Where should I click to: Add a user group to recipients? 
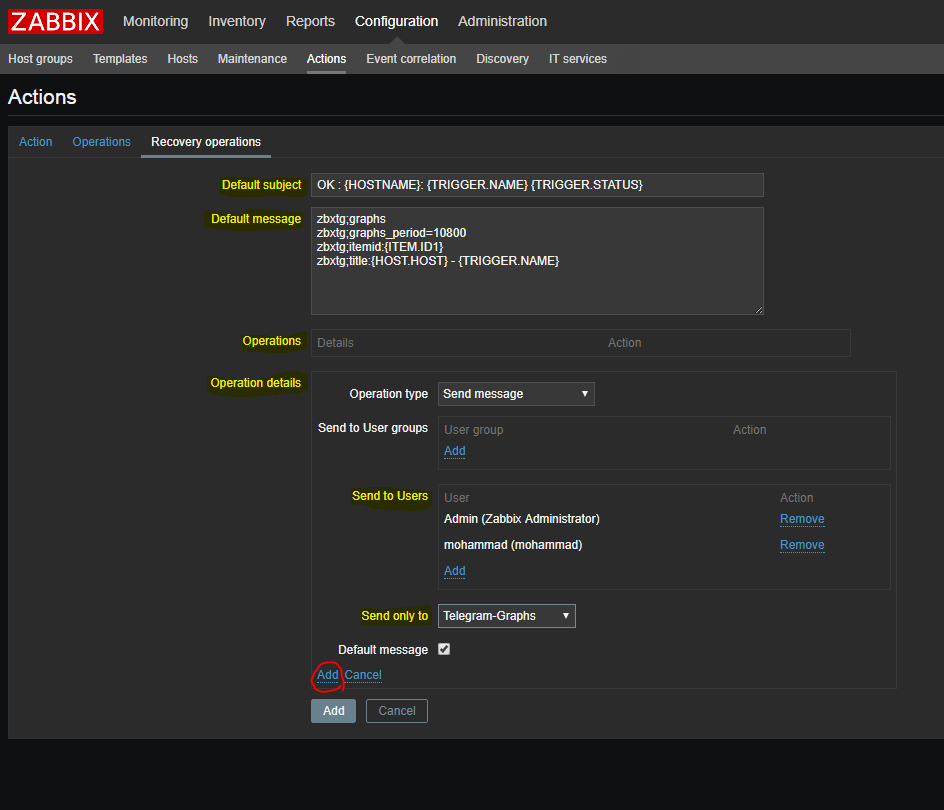[454, 451]
